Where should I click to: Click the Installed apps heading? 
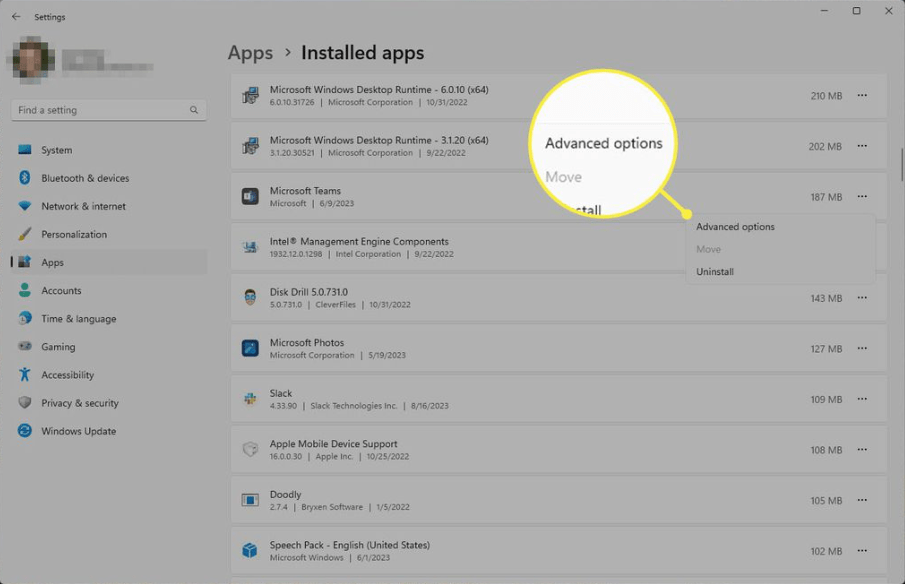[362, 53]
